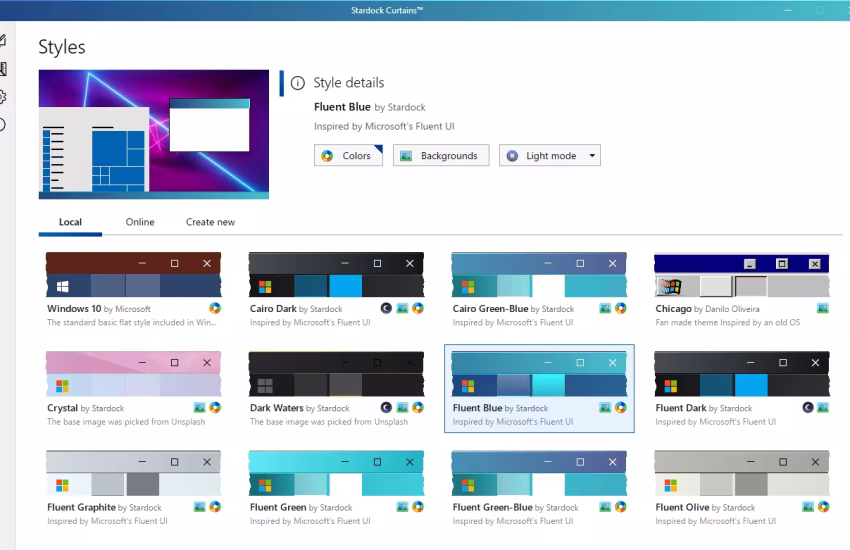The height and width of the screenshot is (550, 850).
Task: Click the color wheel icon on Fluent Olive
Action: point(823,507)
